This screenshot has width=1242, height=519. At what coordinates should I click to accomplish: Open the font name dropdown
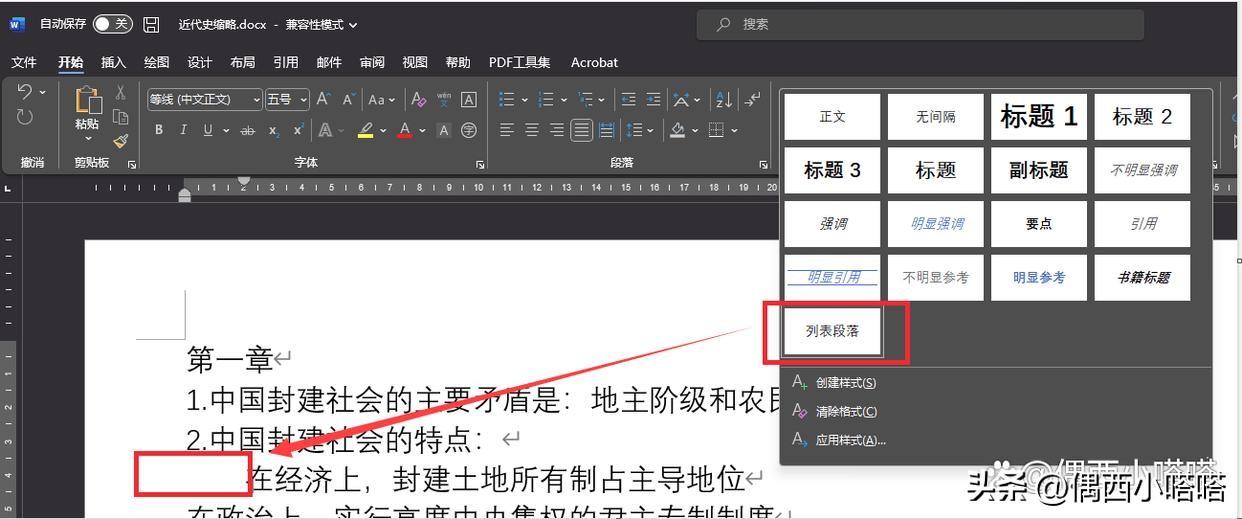pos(257,99)
